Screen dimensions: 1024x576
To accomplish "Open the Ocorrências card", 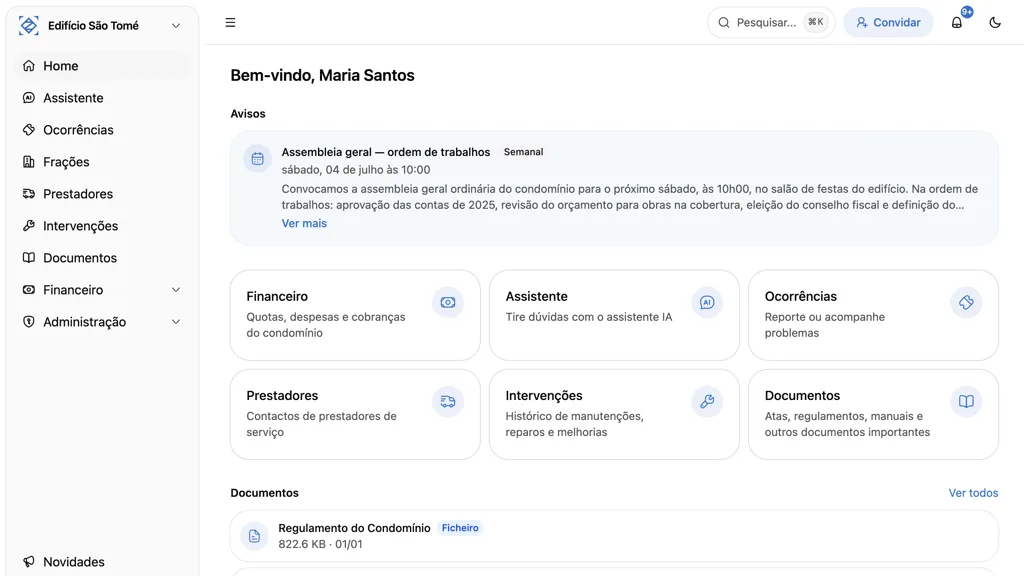I will (874, 315).
